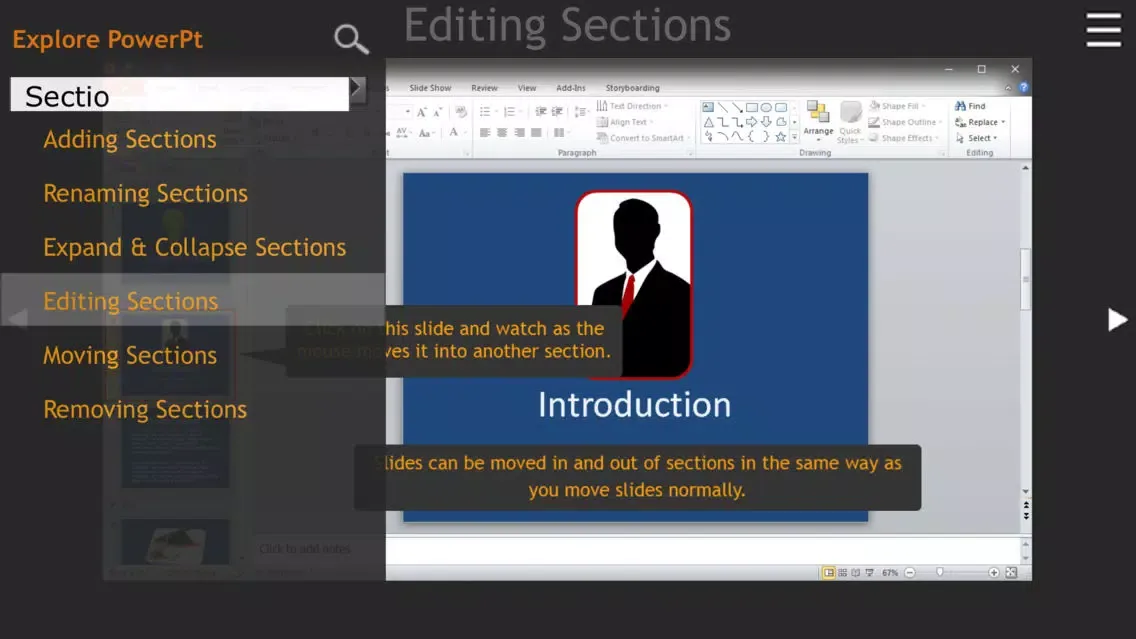Click the zoom slider handle
This screenshot has width=1136, height=639.
coord(940,572)
